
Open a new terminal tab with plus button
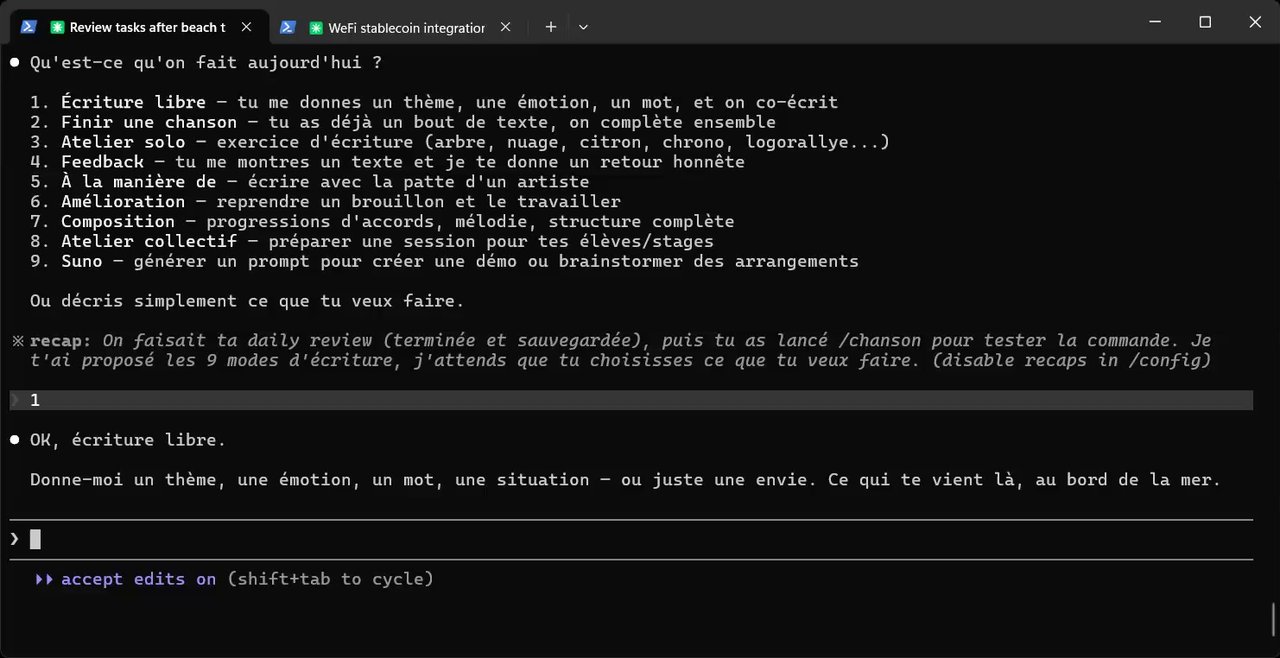(550, 27)
